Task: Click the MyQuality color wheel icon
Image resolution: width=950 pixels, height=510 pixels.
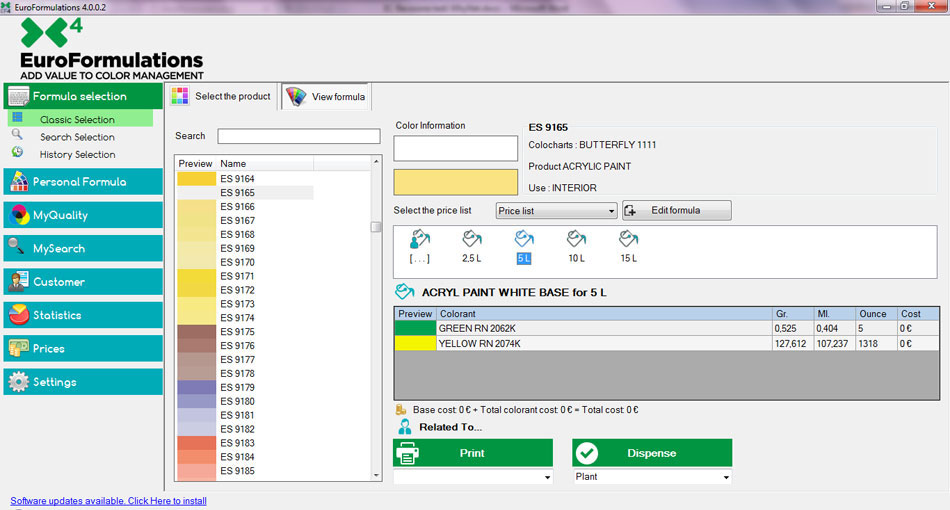Action: pos(19,214)
